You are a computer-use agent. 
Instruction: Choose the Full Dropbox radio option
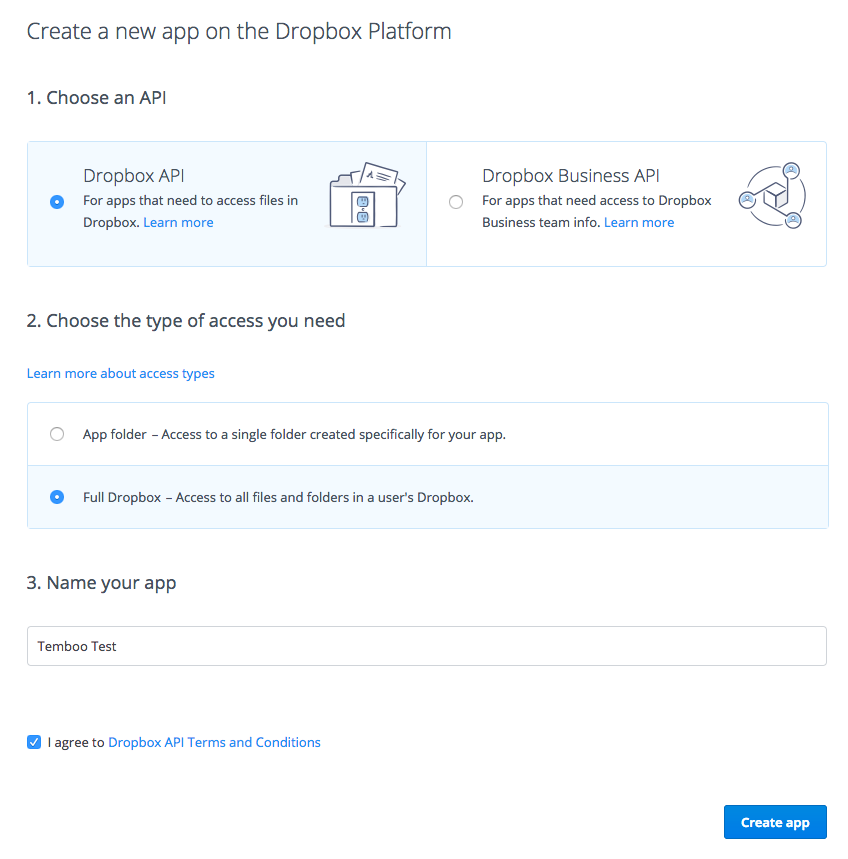pyautogui.click(x=57, y=497)
